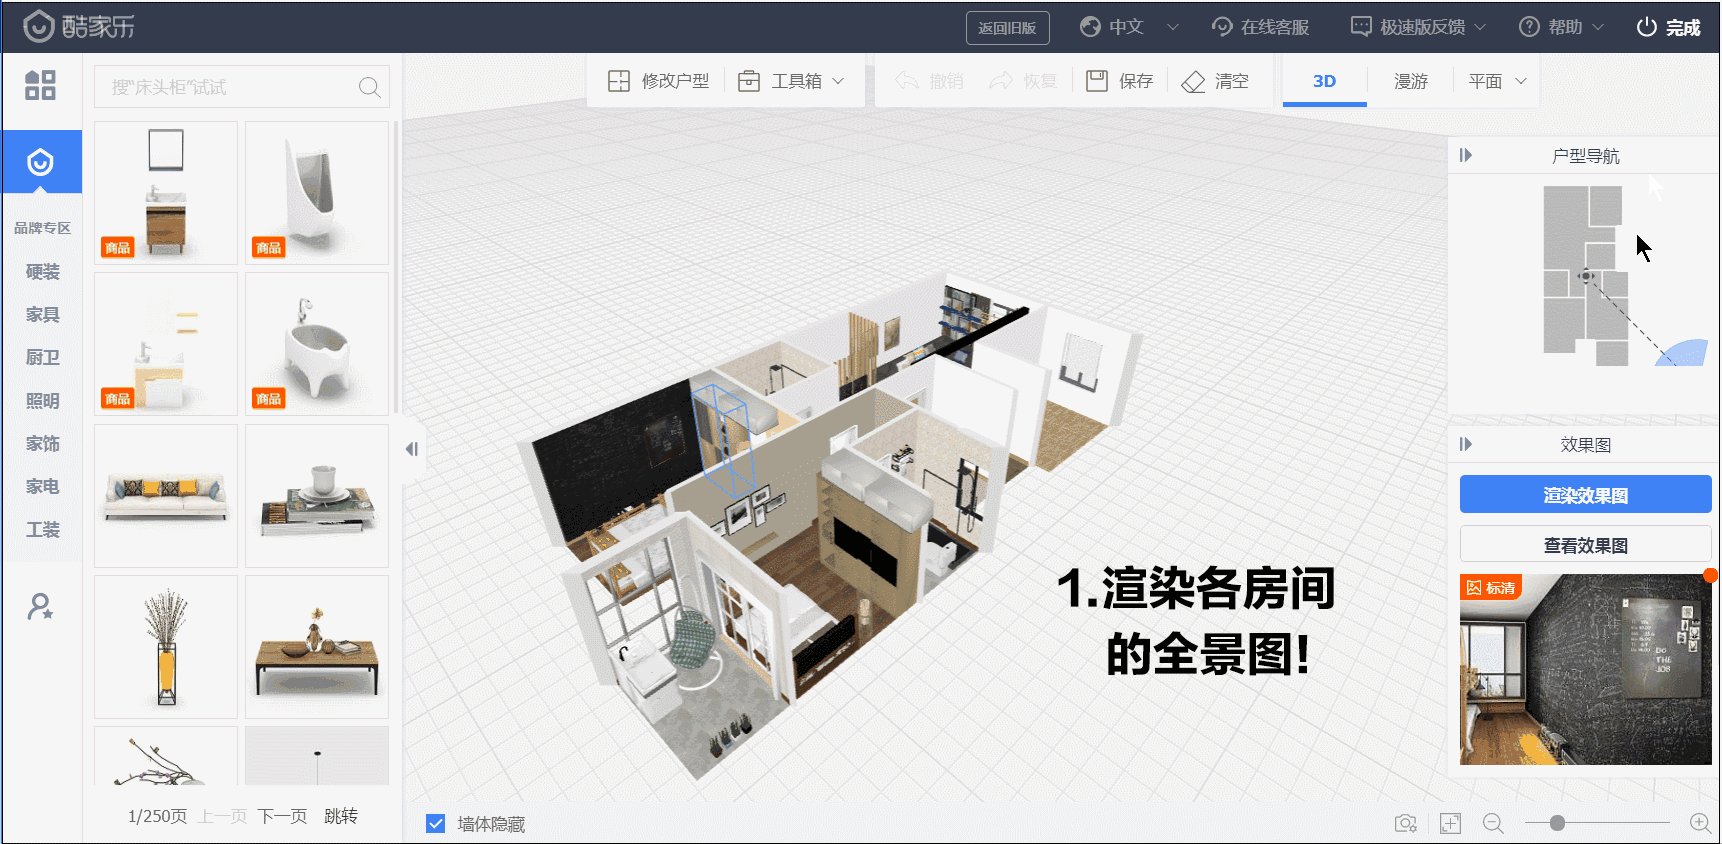The height and width of the screenshot is (844, 1722).
Task: Click the zoom slider handle
Action: pos(1557,823)
